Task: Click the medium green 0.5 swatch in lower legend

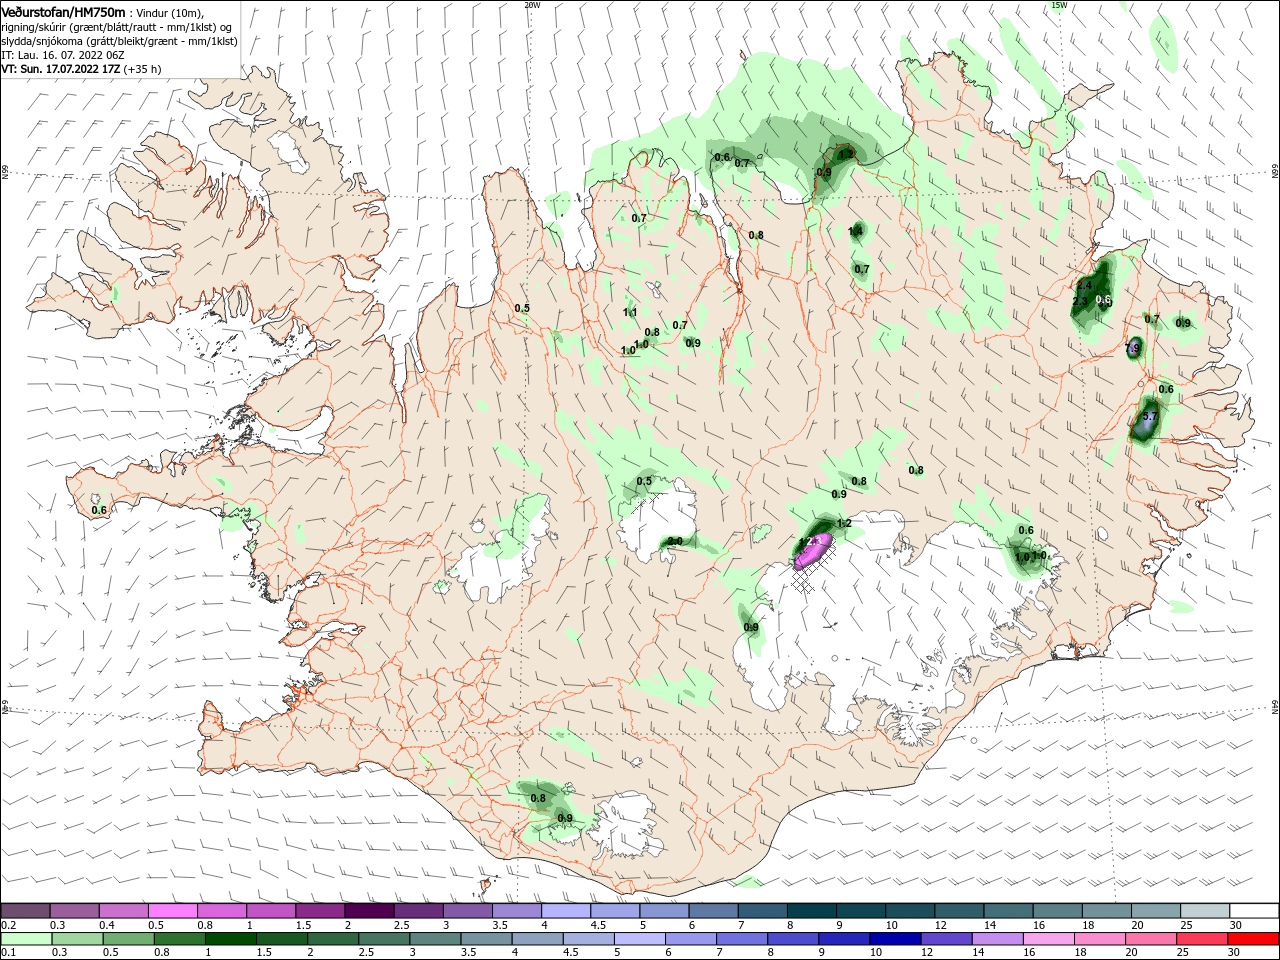Action: 129,939
